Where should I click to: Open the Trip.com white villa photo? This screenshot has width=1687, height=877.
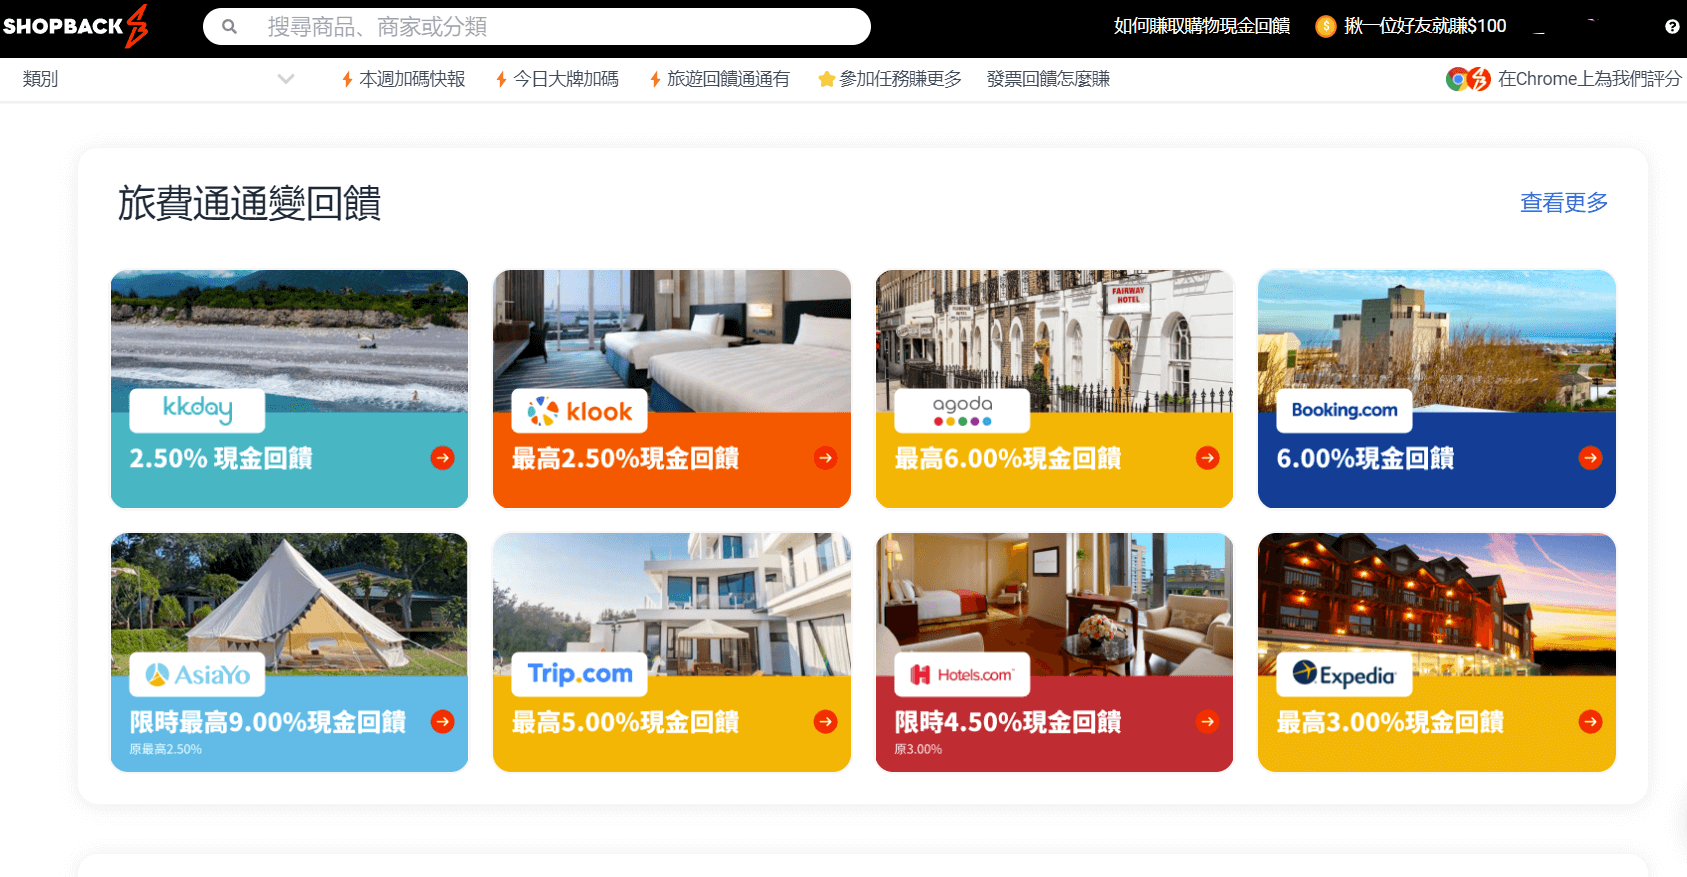click(x=672, y=604)
